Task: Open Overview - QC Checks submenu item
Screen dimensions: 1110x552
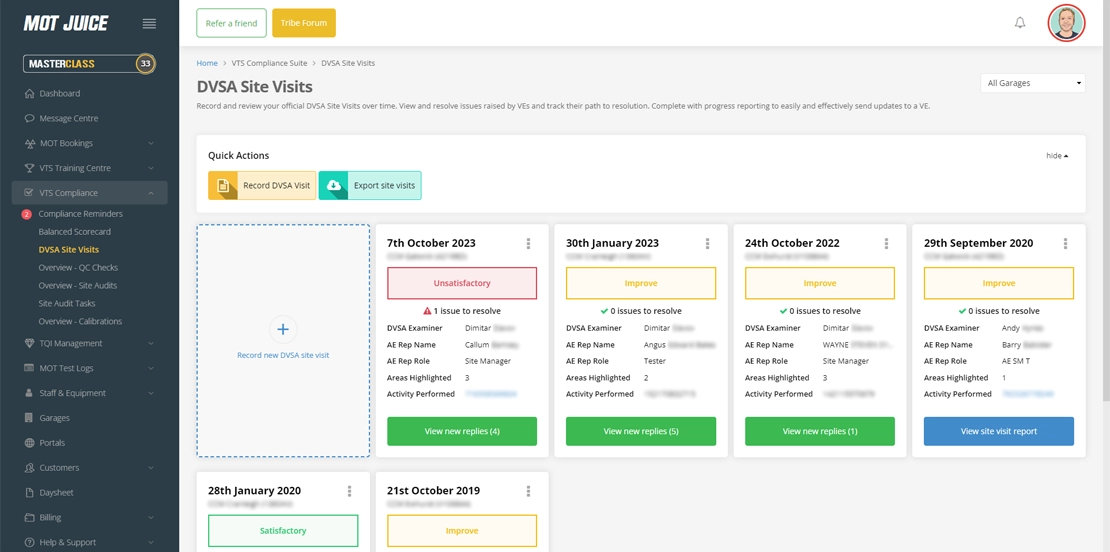Action: coord(78,268)
